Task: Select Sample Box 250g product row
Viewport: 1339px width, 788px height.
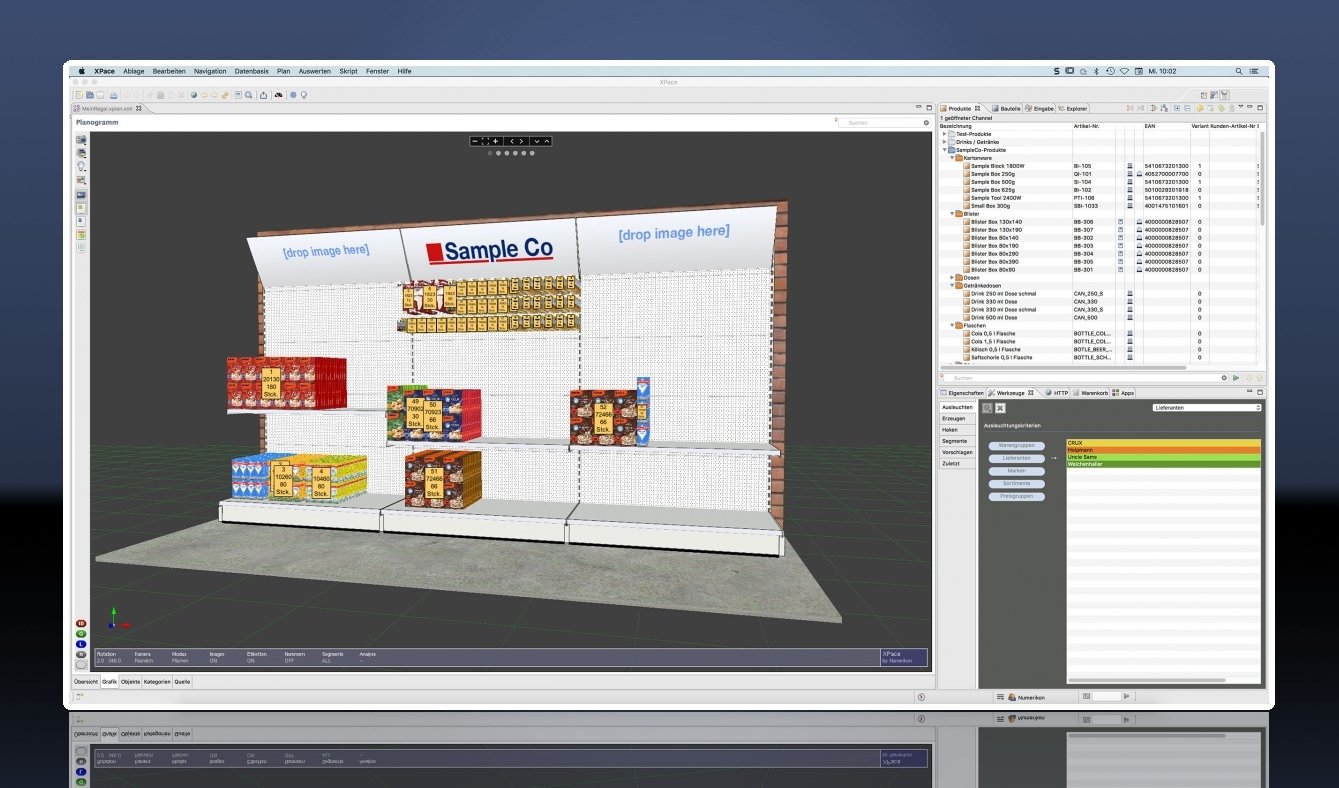Action: pyautogui.click(x=1101, y=174)
